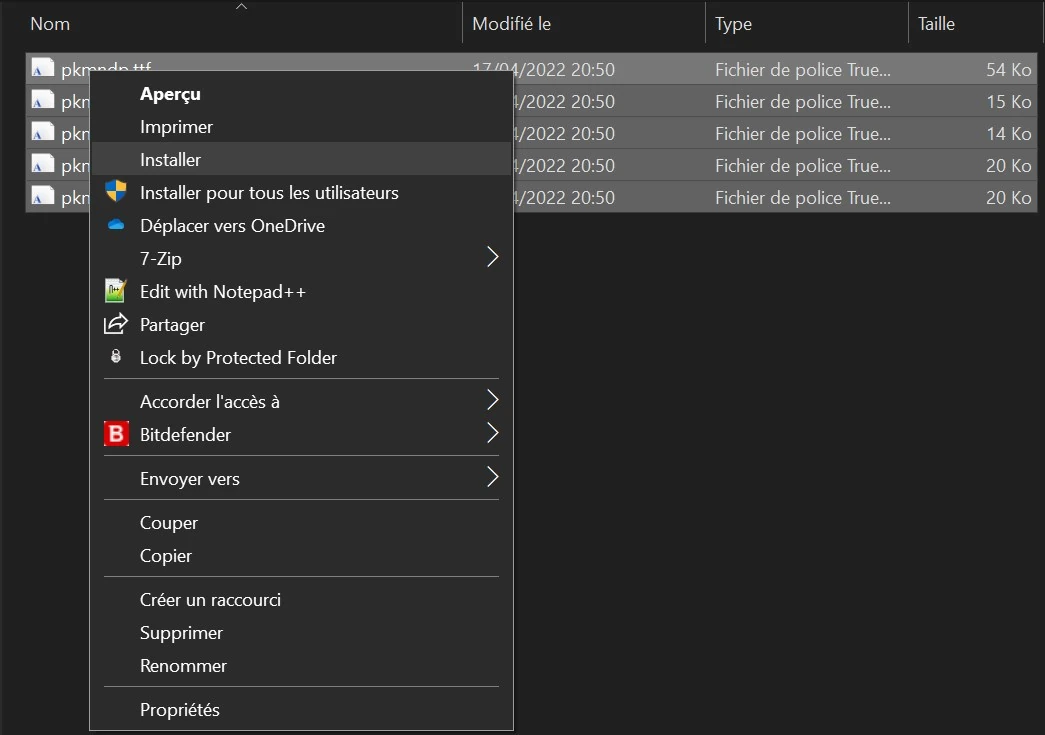This screenshot has width=1045, height=735.
Task: Expand the Accorder l'accès à submenu arrow
Action: [x=492, y=401]
